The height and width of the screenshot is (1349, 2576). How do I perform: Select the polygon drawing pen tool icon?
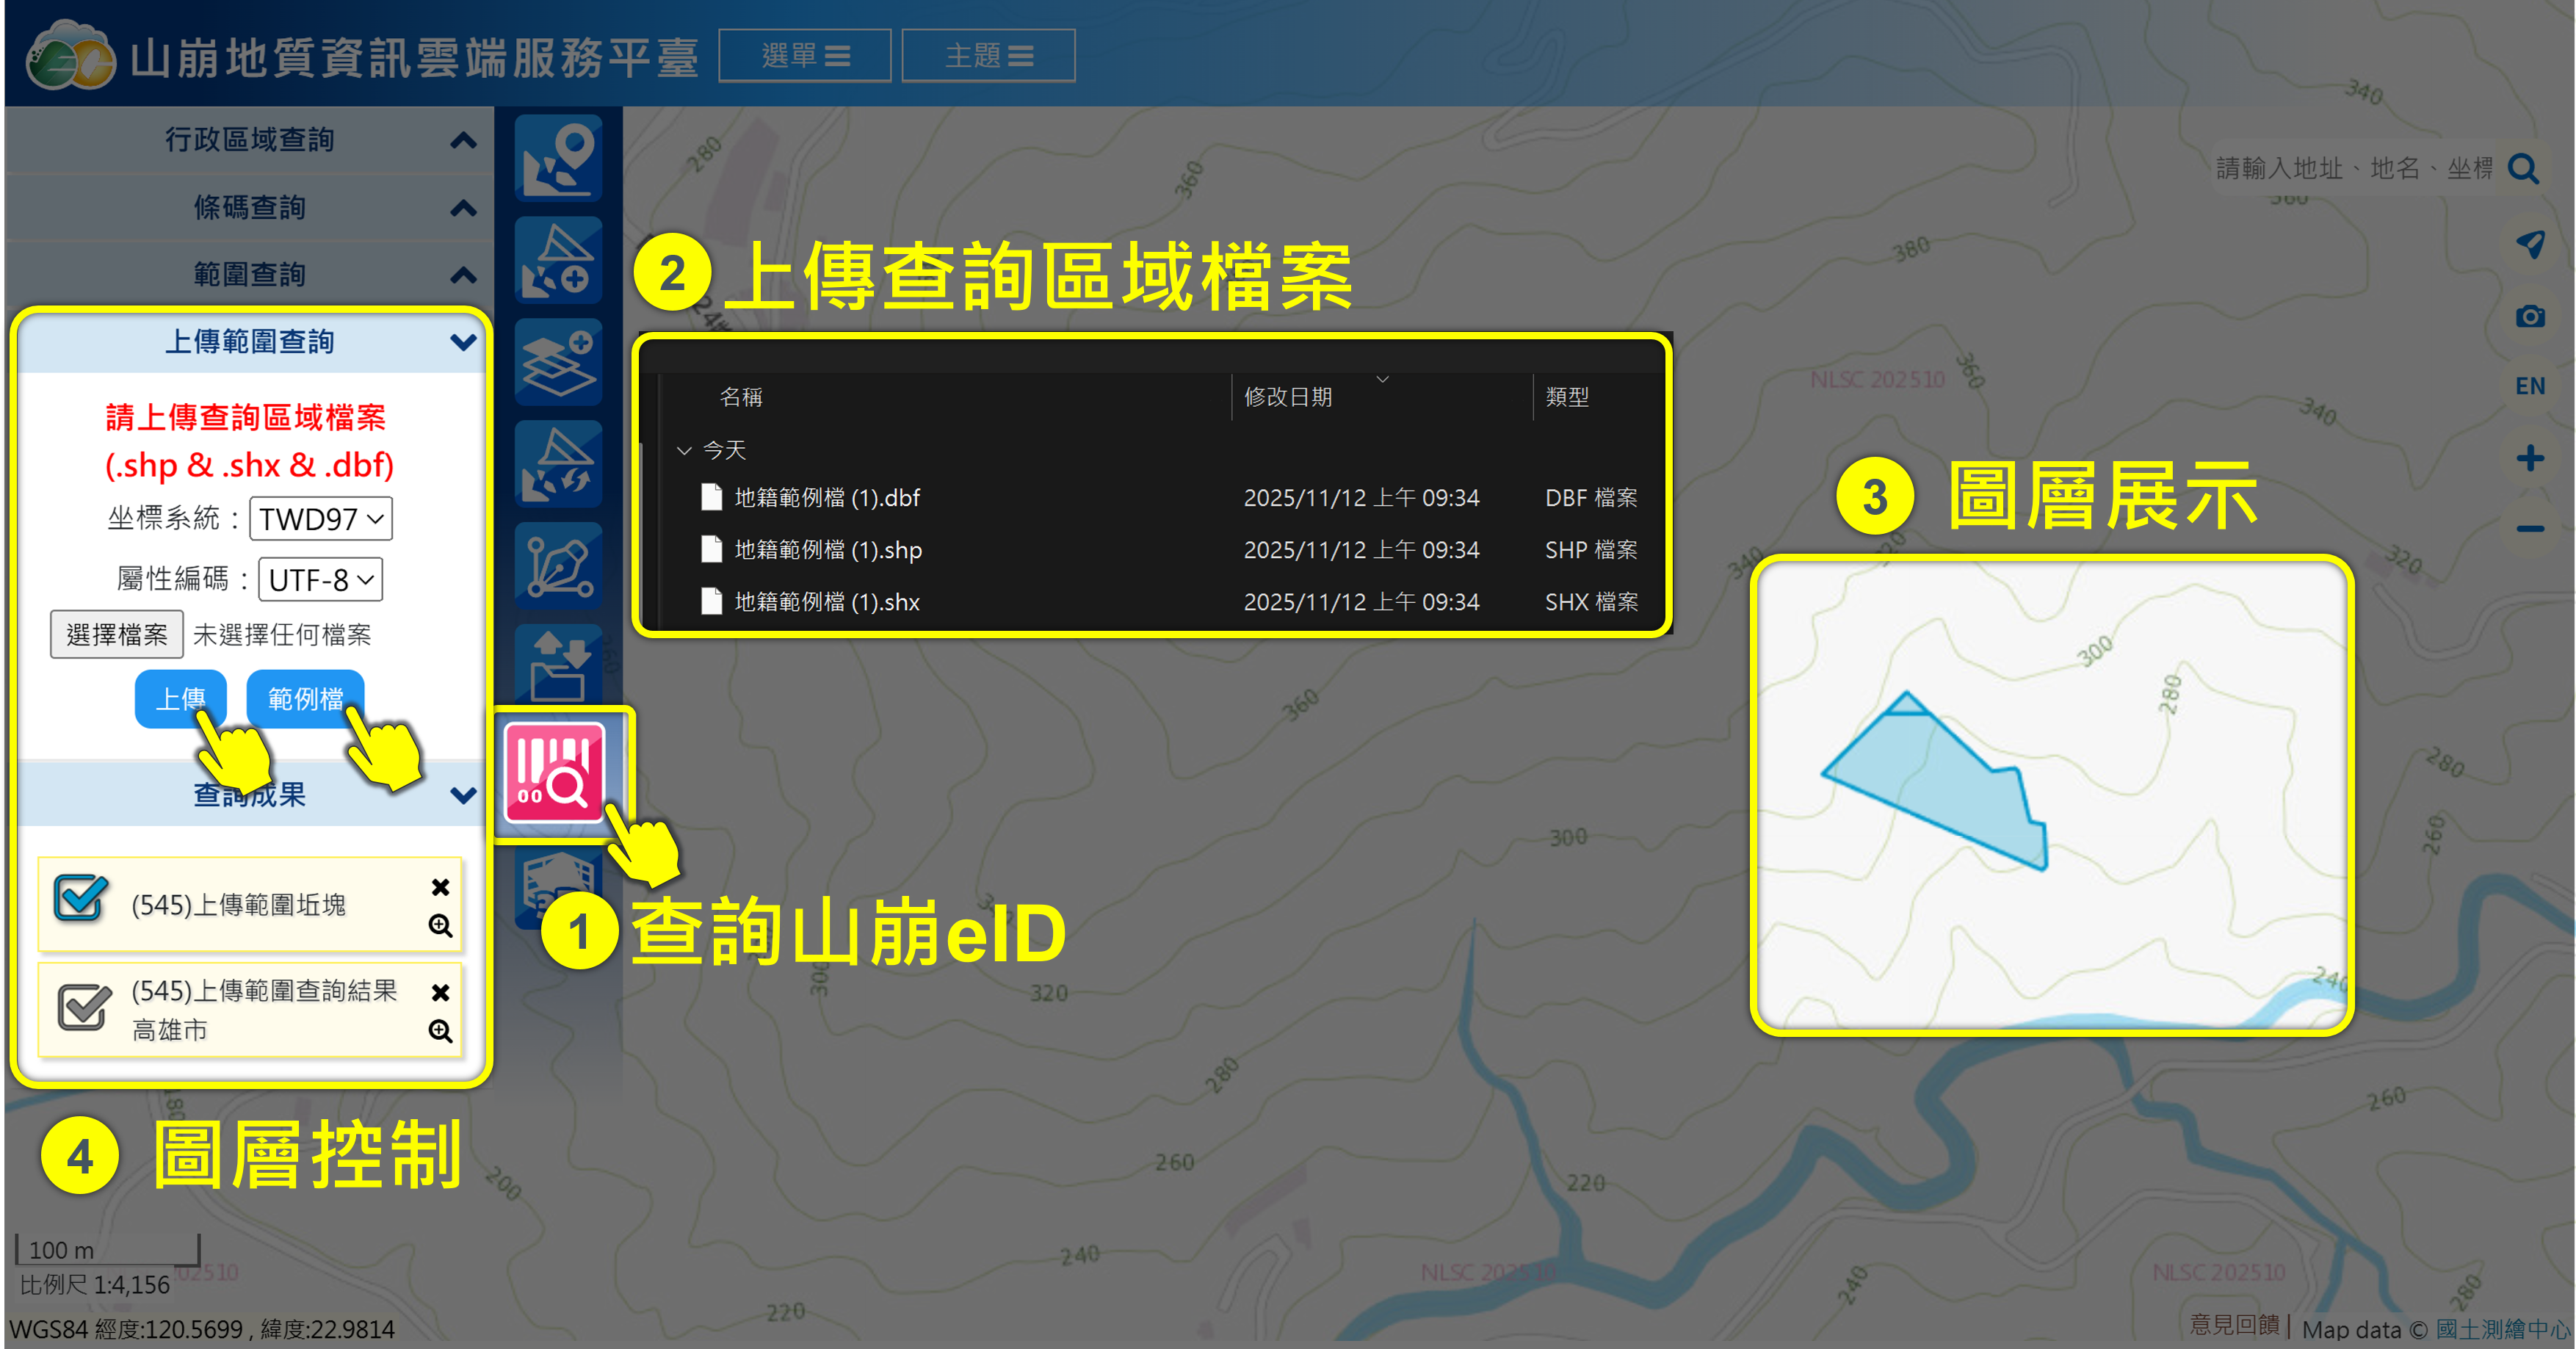(x=559, y=566)
